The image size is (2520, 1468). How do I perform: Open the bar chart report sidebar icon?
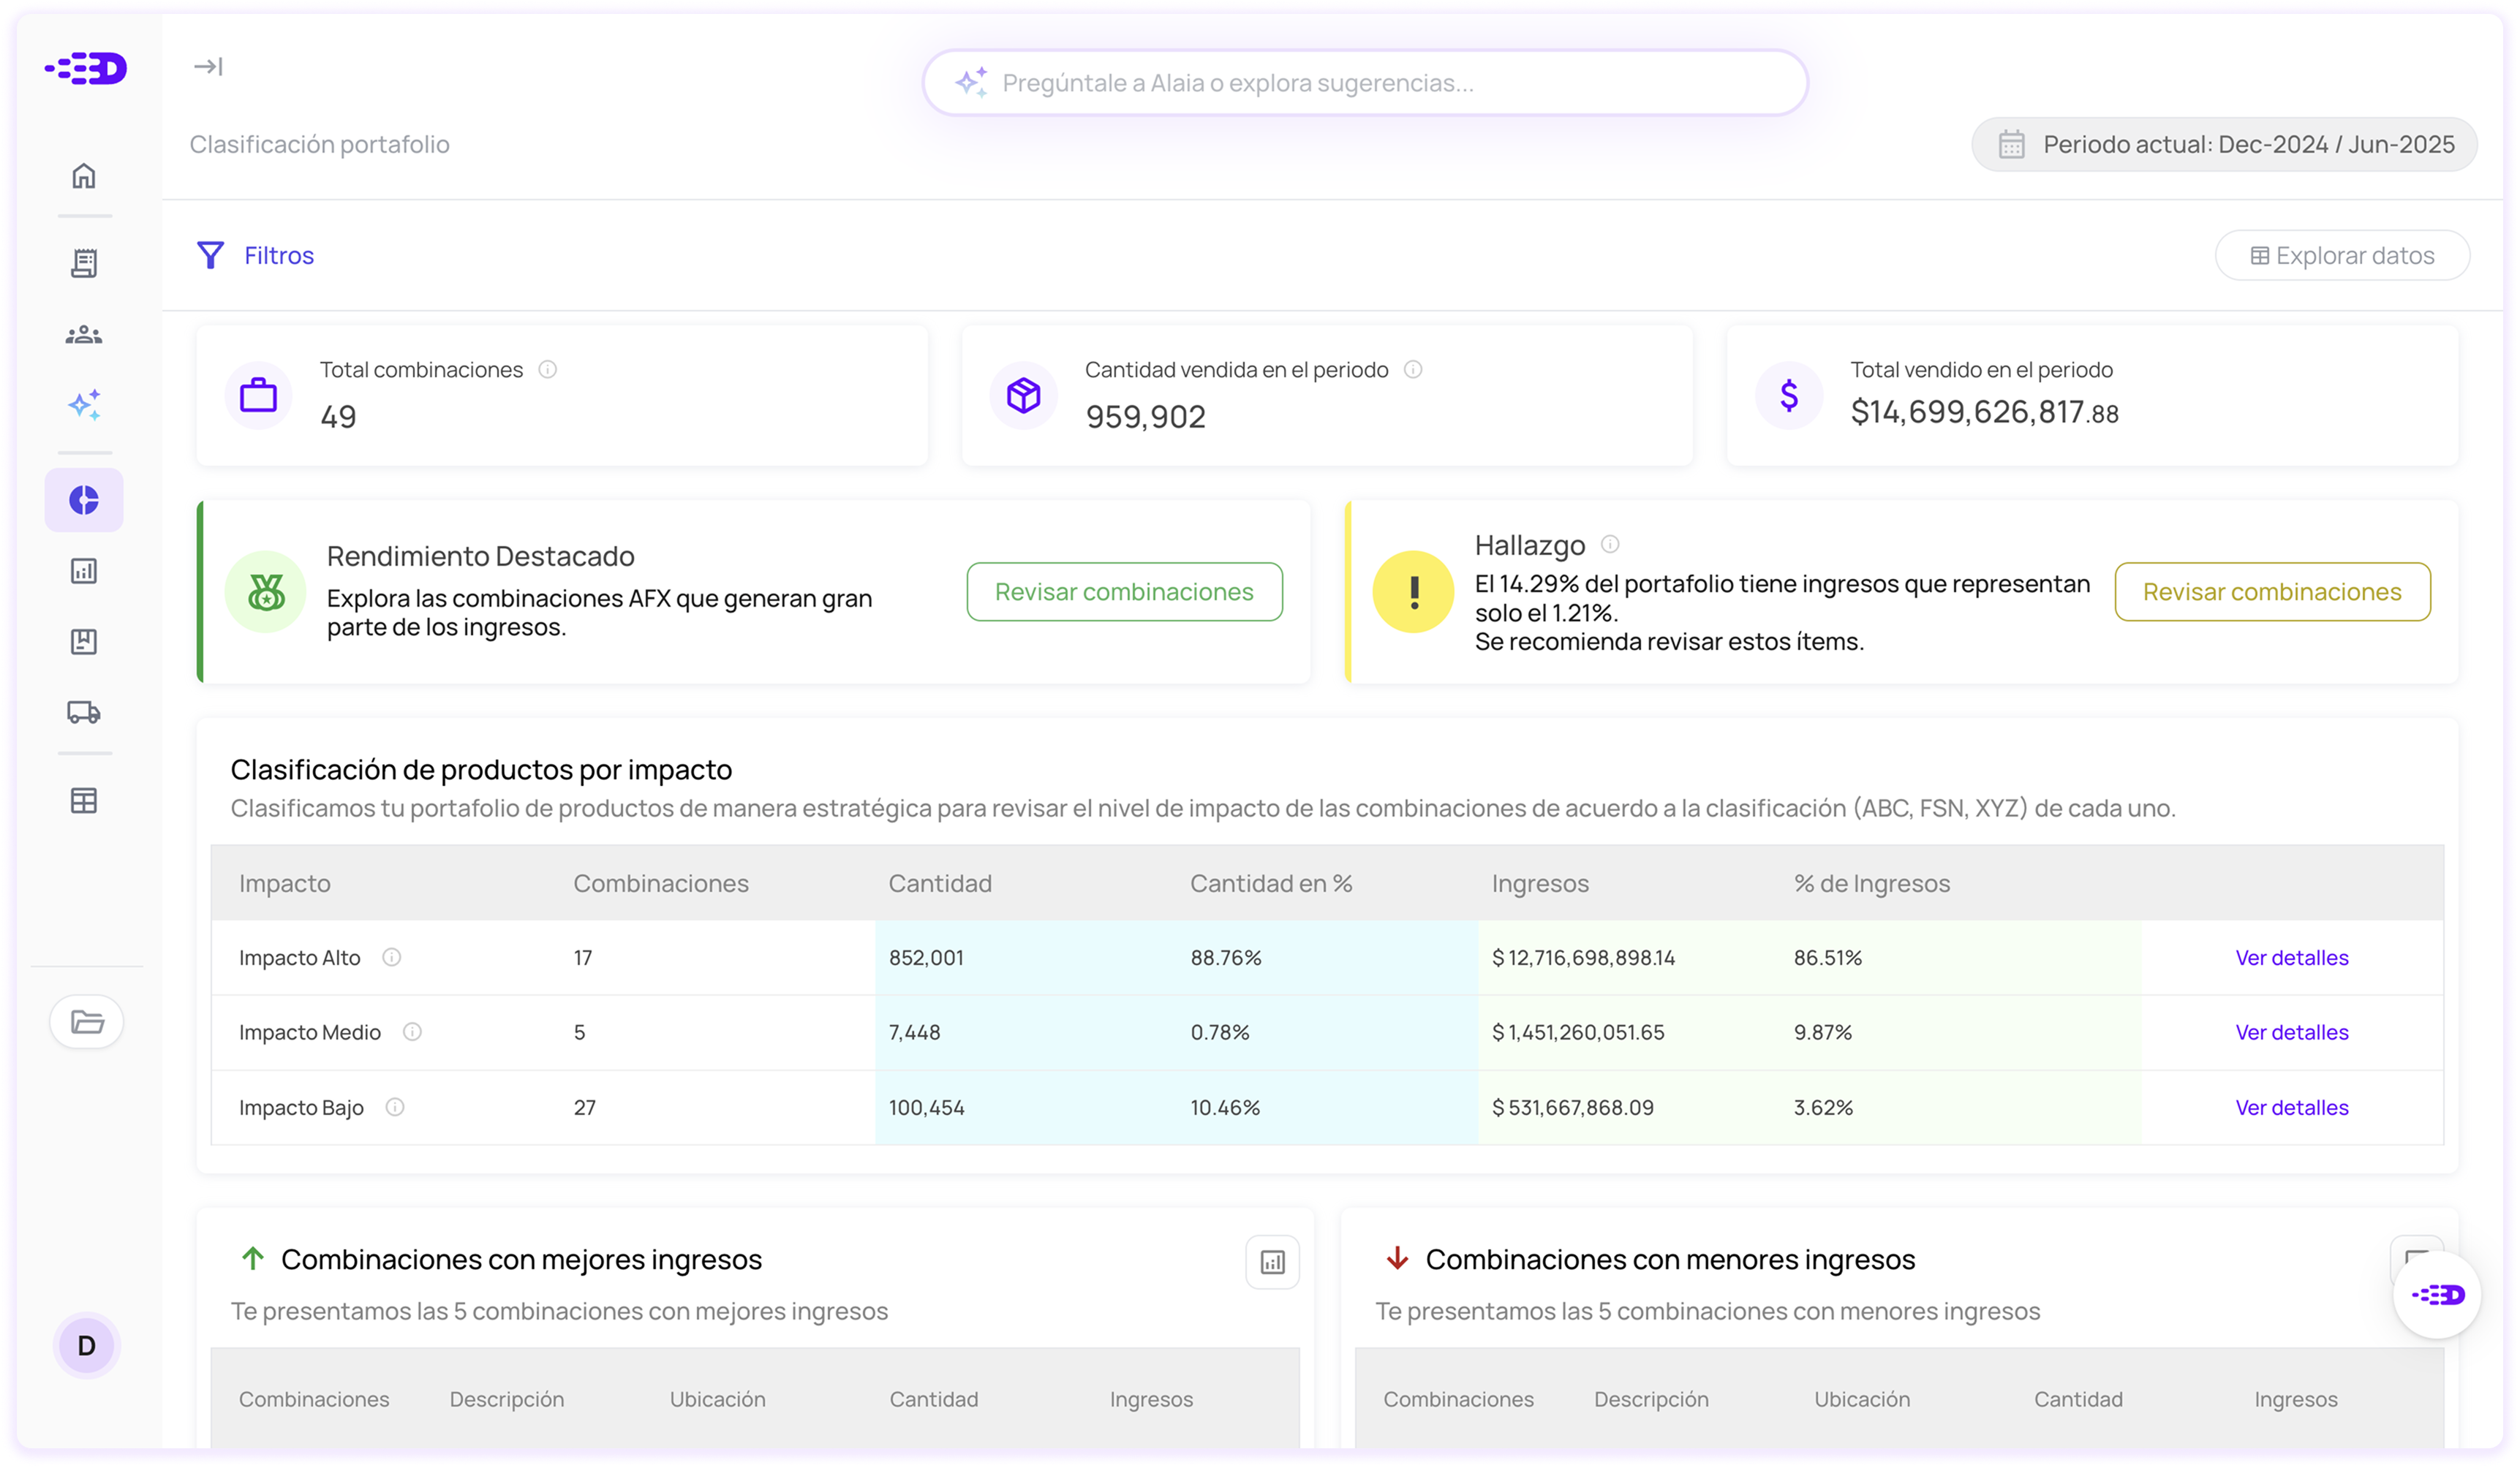84,571
